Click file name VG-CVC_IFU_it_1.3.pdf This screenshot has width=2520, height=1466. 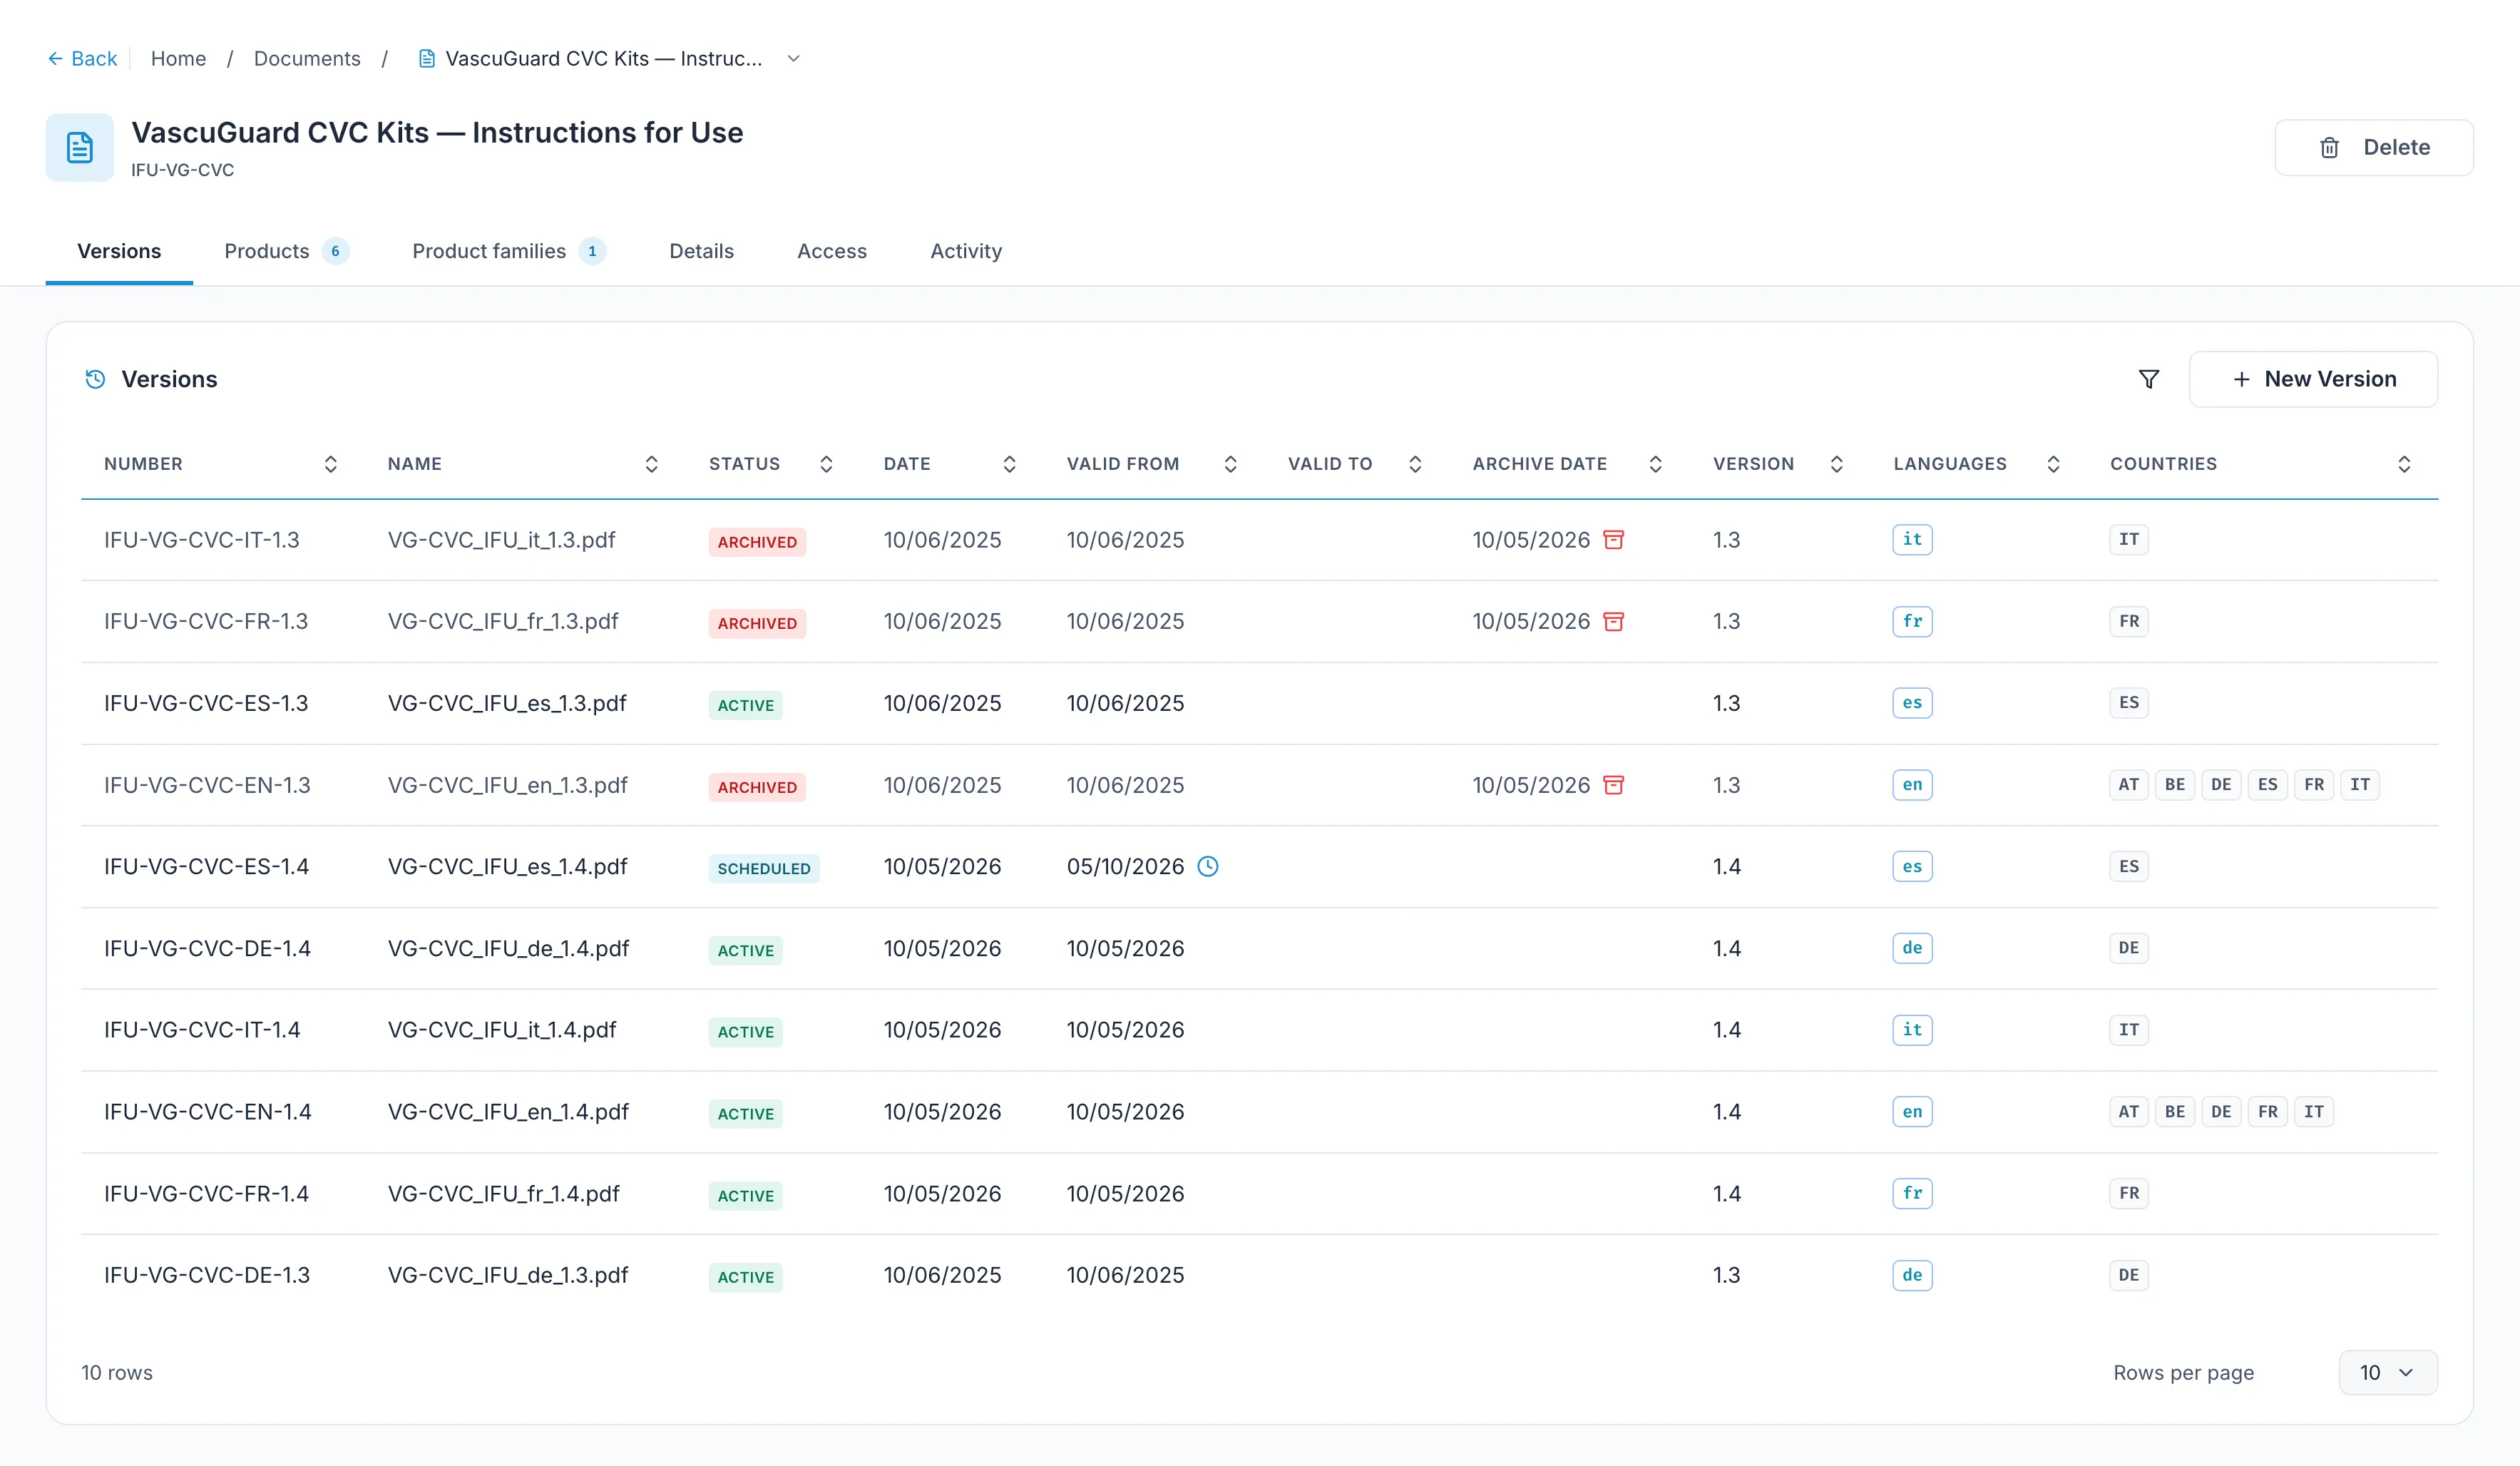(501, 540)
